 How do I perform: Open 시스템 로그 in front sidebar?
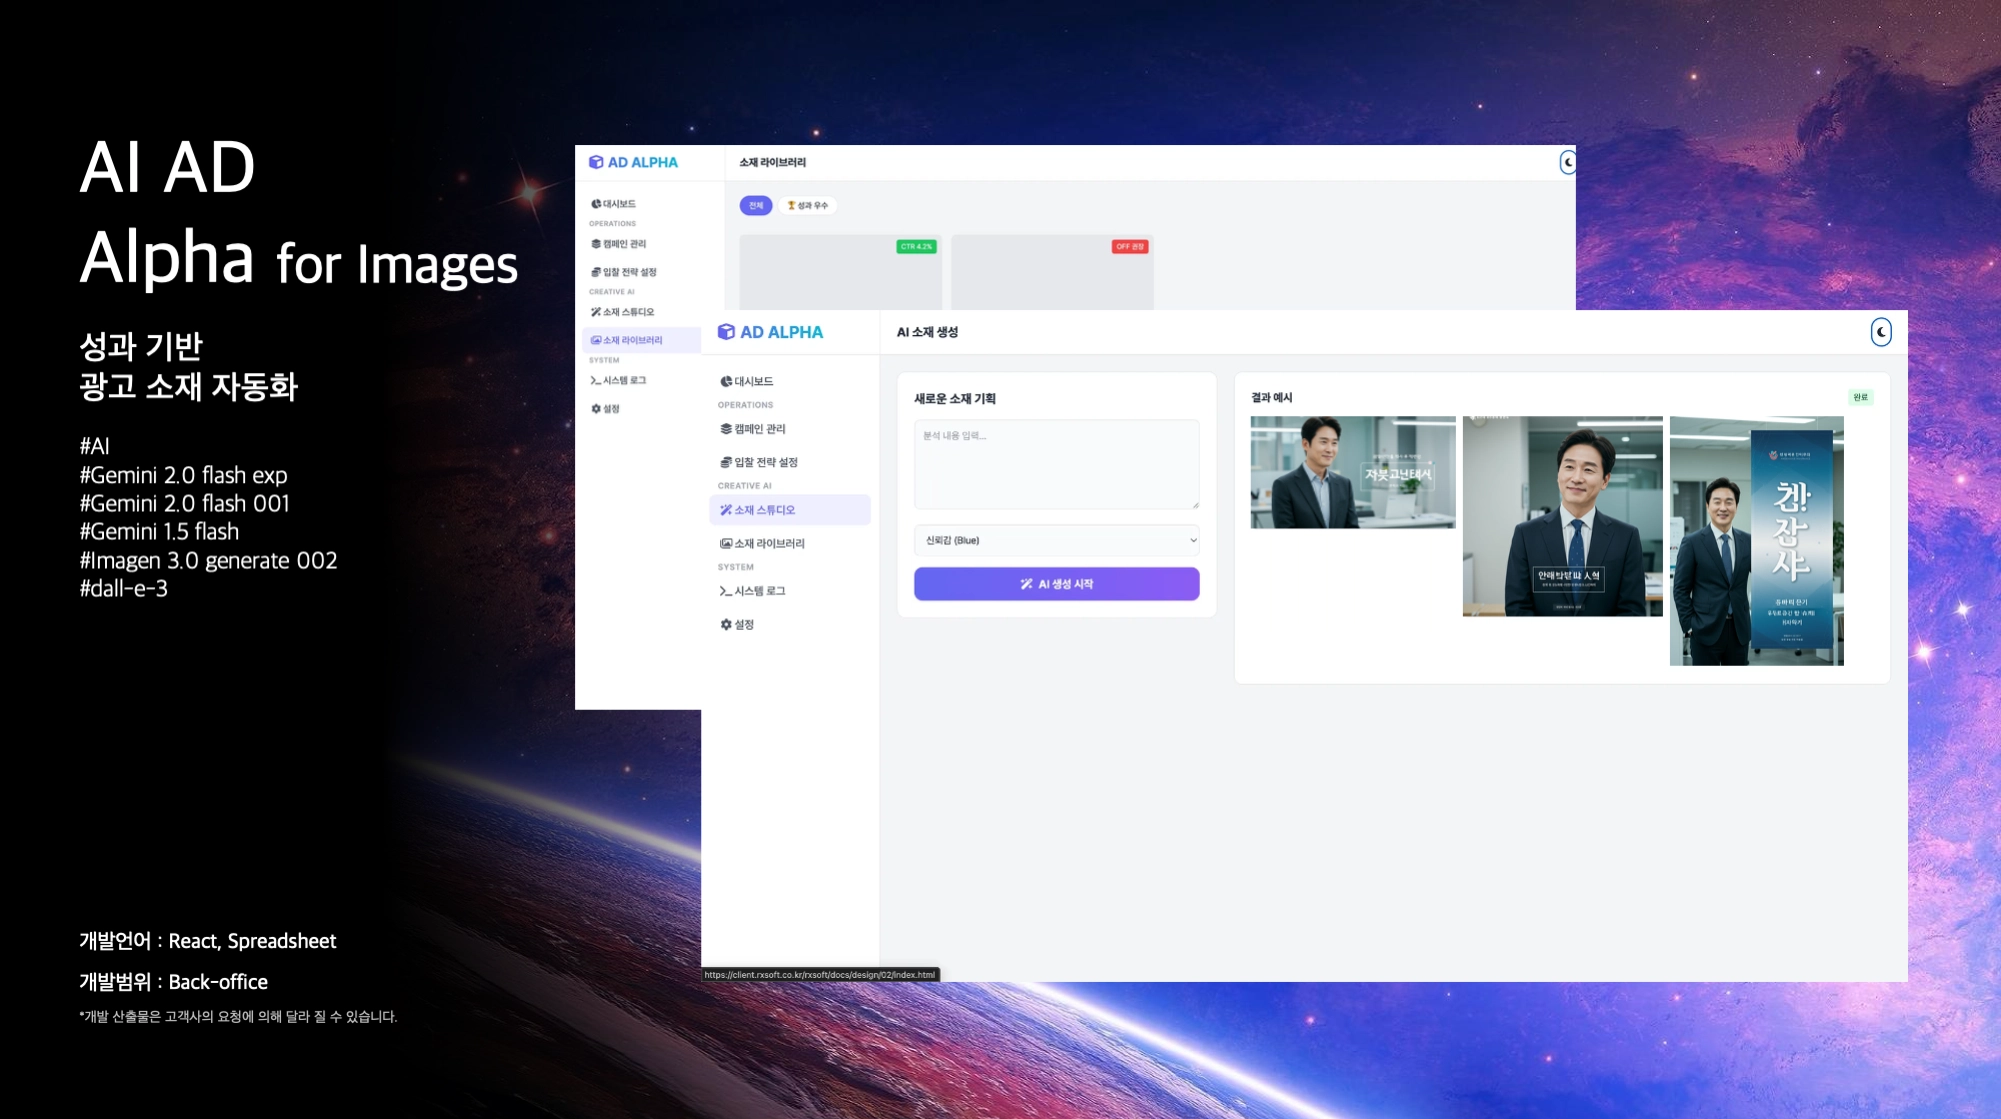(x=758, y=591)
